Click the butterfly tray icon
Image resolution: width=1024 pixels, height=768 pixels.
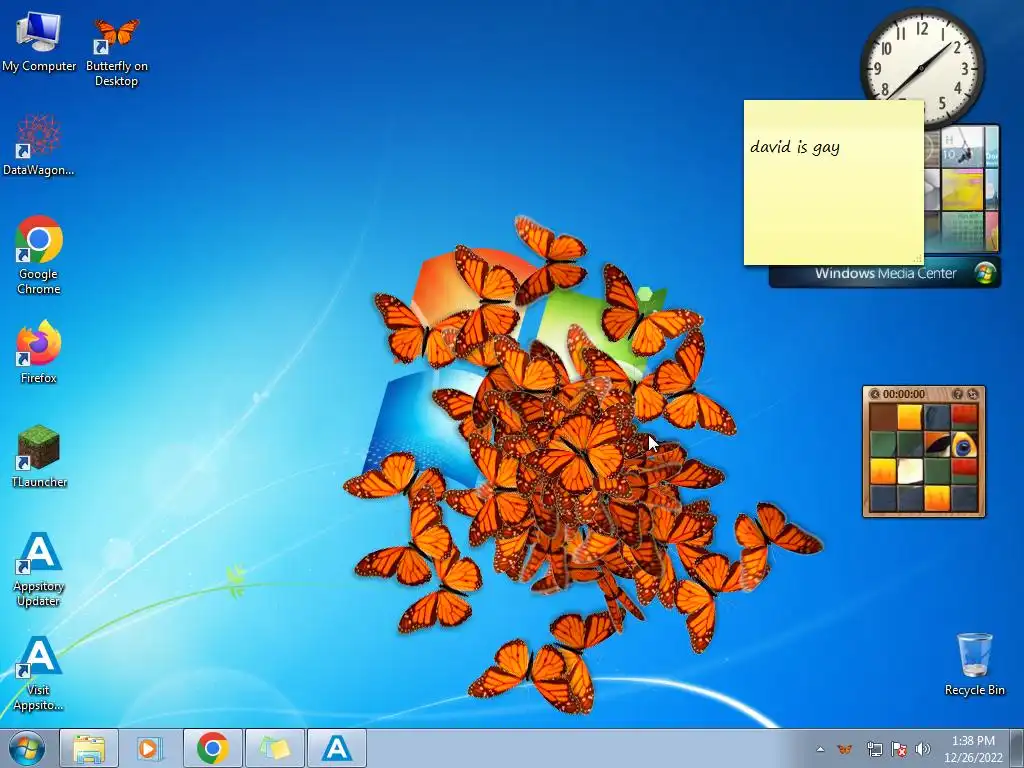point(844,749)
